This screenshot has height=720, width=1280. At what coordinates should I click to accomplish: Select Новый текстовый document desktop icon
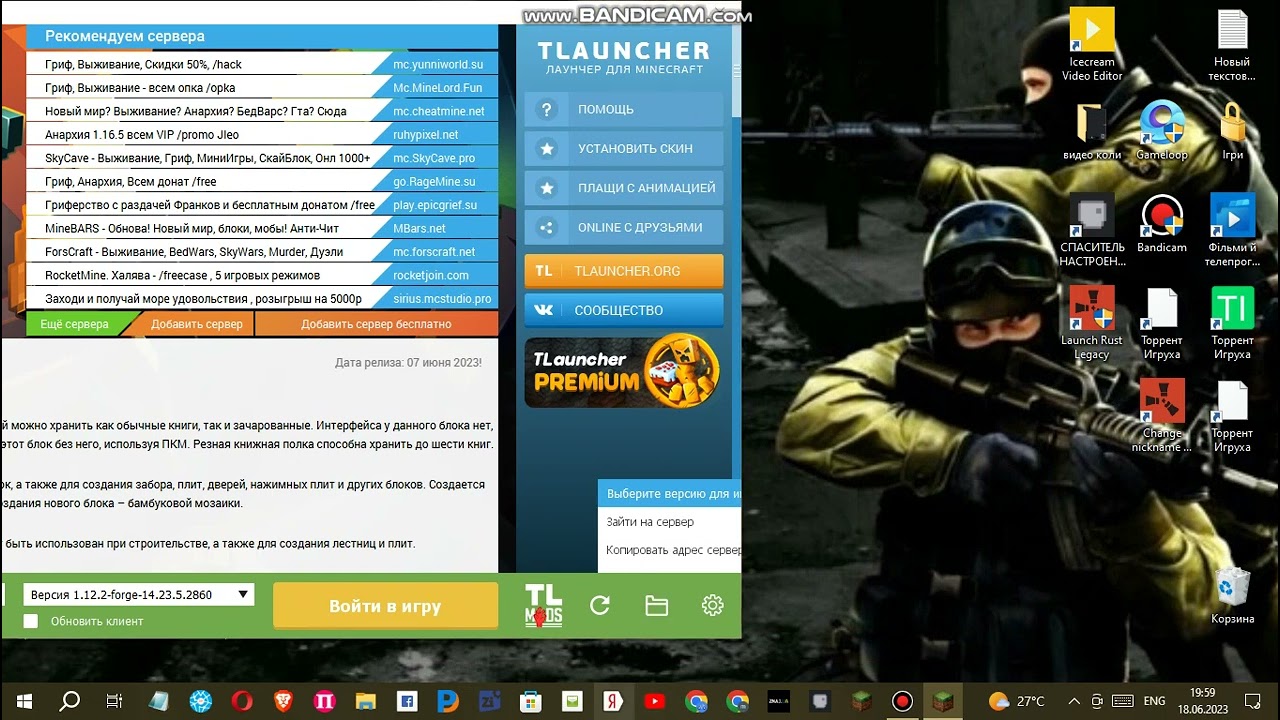point(1233,45)
